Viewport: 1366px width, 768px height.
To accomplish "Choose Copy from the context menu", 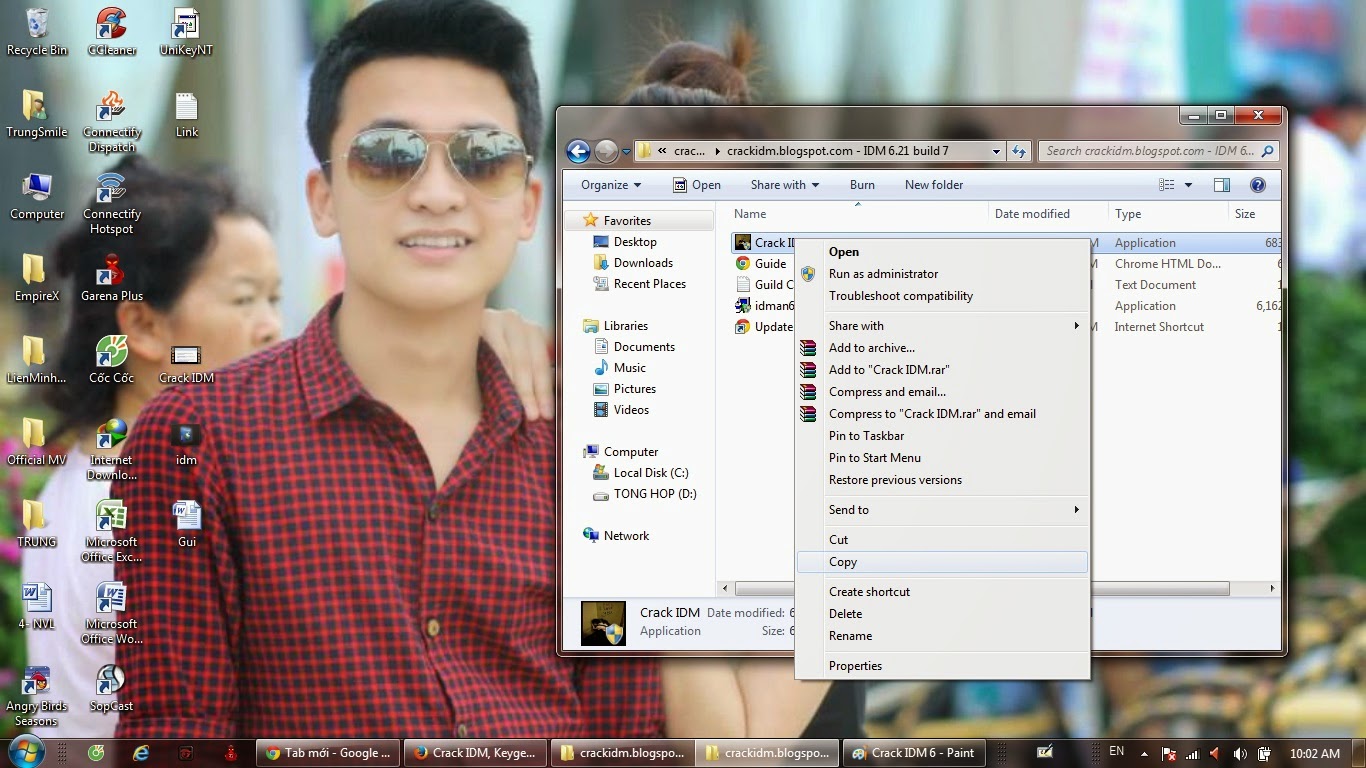I will (843, 562).
